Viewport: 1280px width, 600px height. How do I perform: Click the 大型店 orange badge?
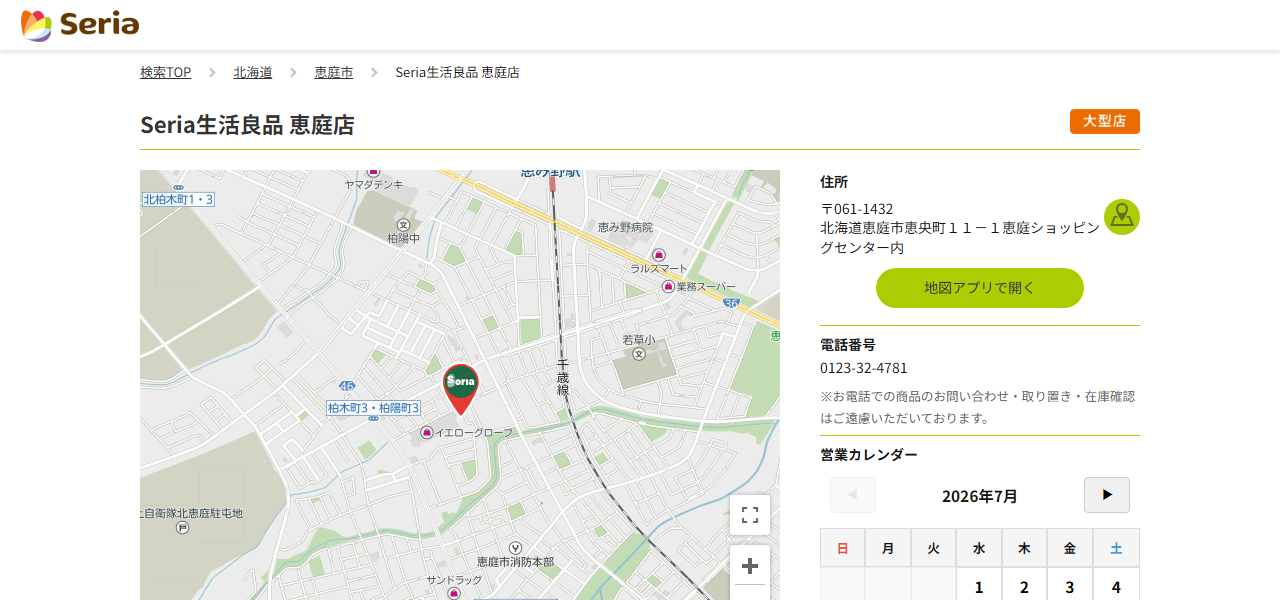coord(1105,121)
